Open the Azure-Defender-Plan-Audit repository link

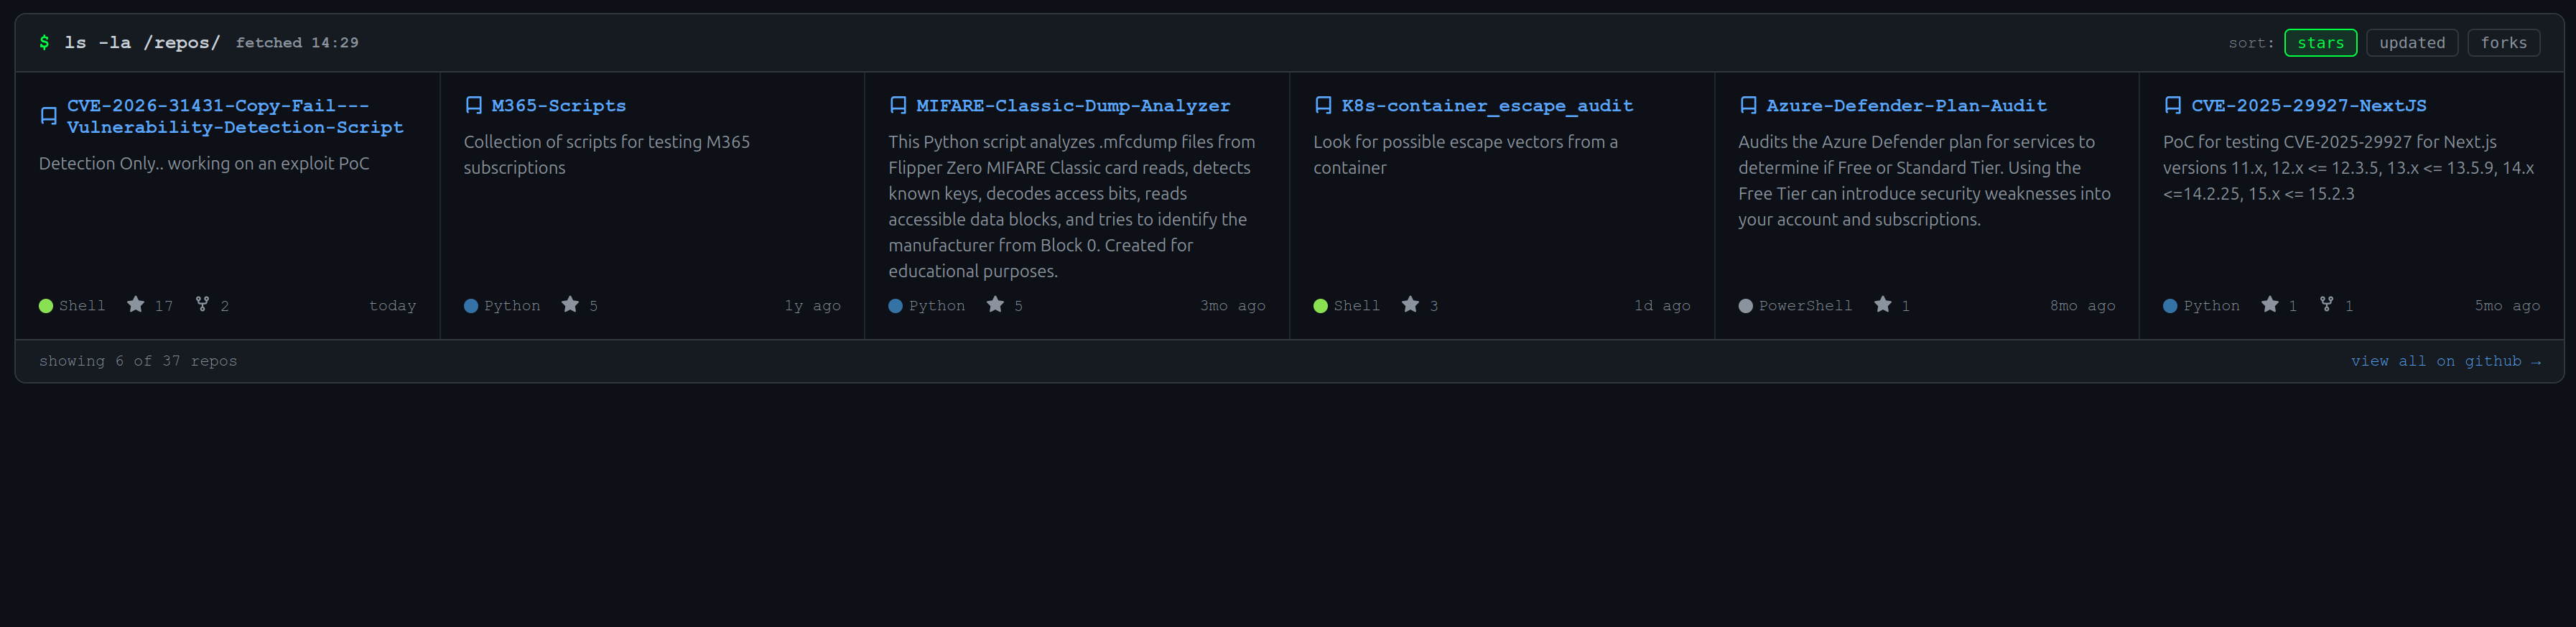click(1906, 106)
